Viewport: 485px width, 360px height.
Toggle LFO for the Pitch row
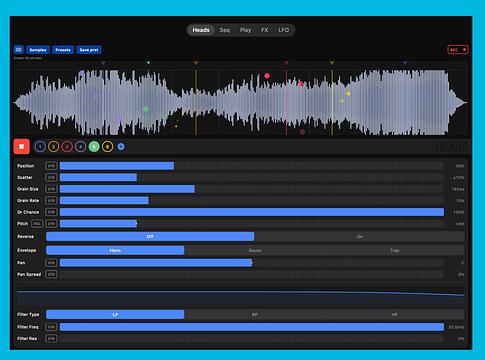pos(51,224)
